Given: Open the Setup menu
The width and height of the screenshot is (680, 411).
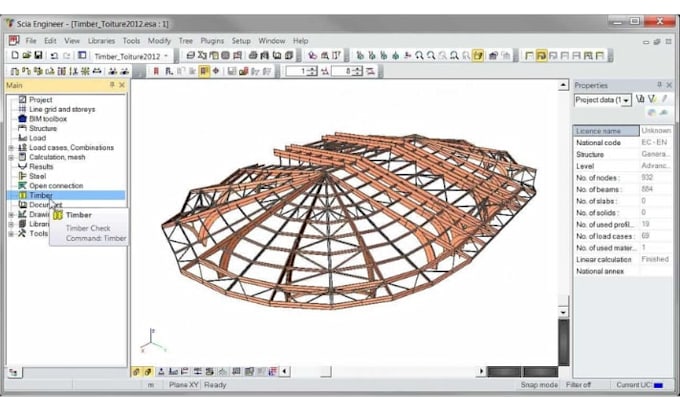Looking at the screenshot, I should [x=241, y=41].
